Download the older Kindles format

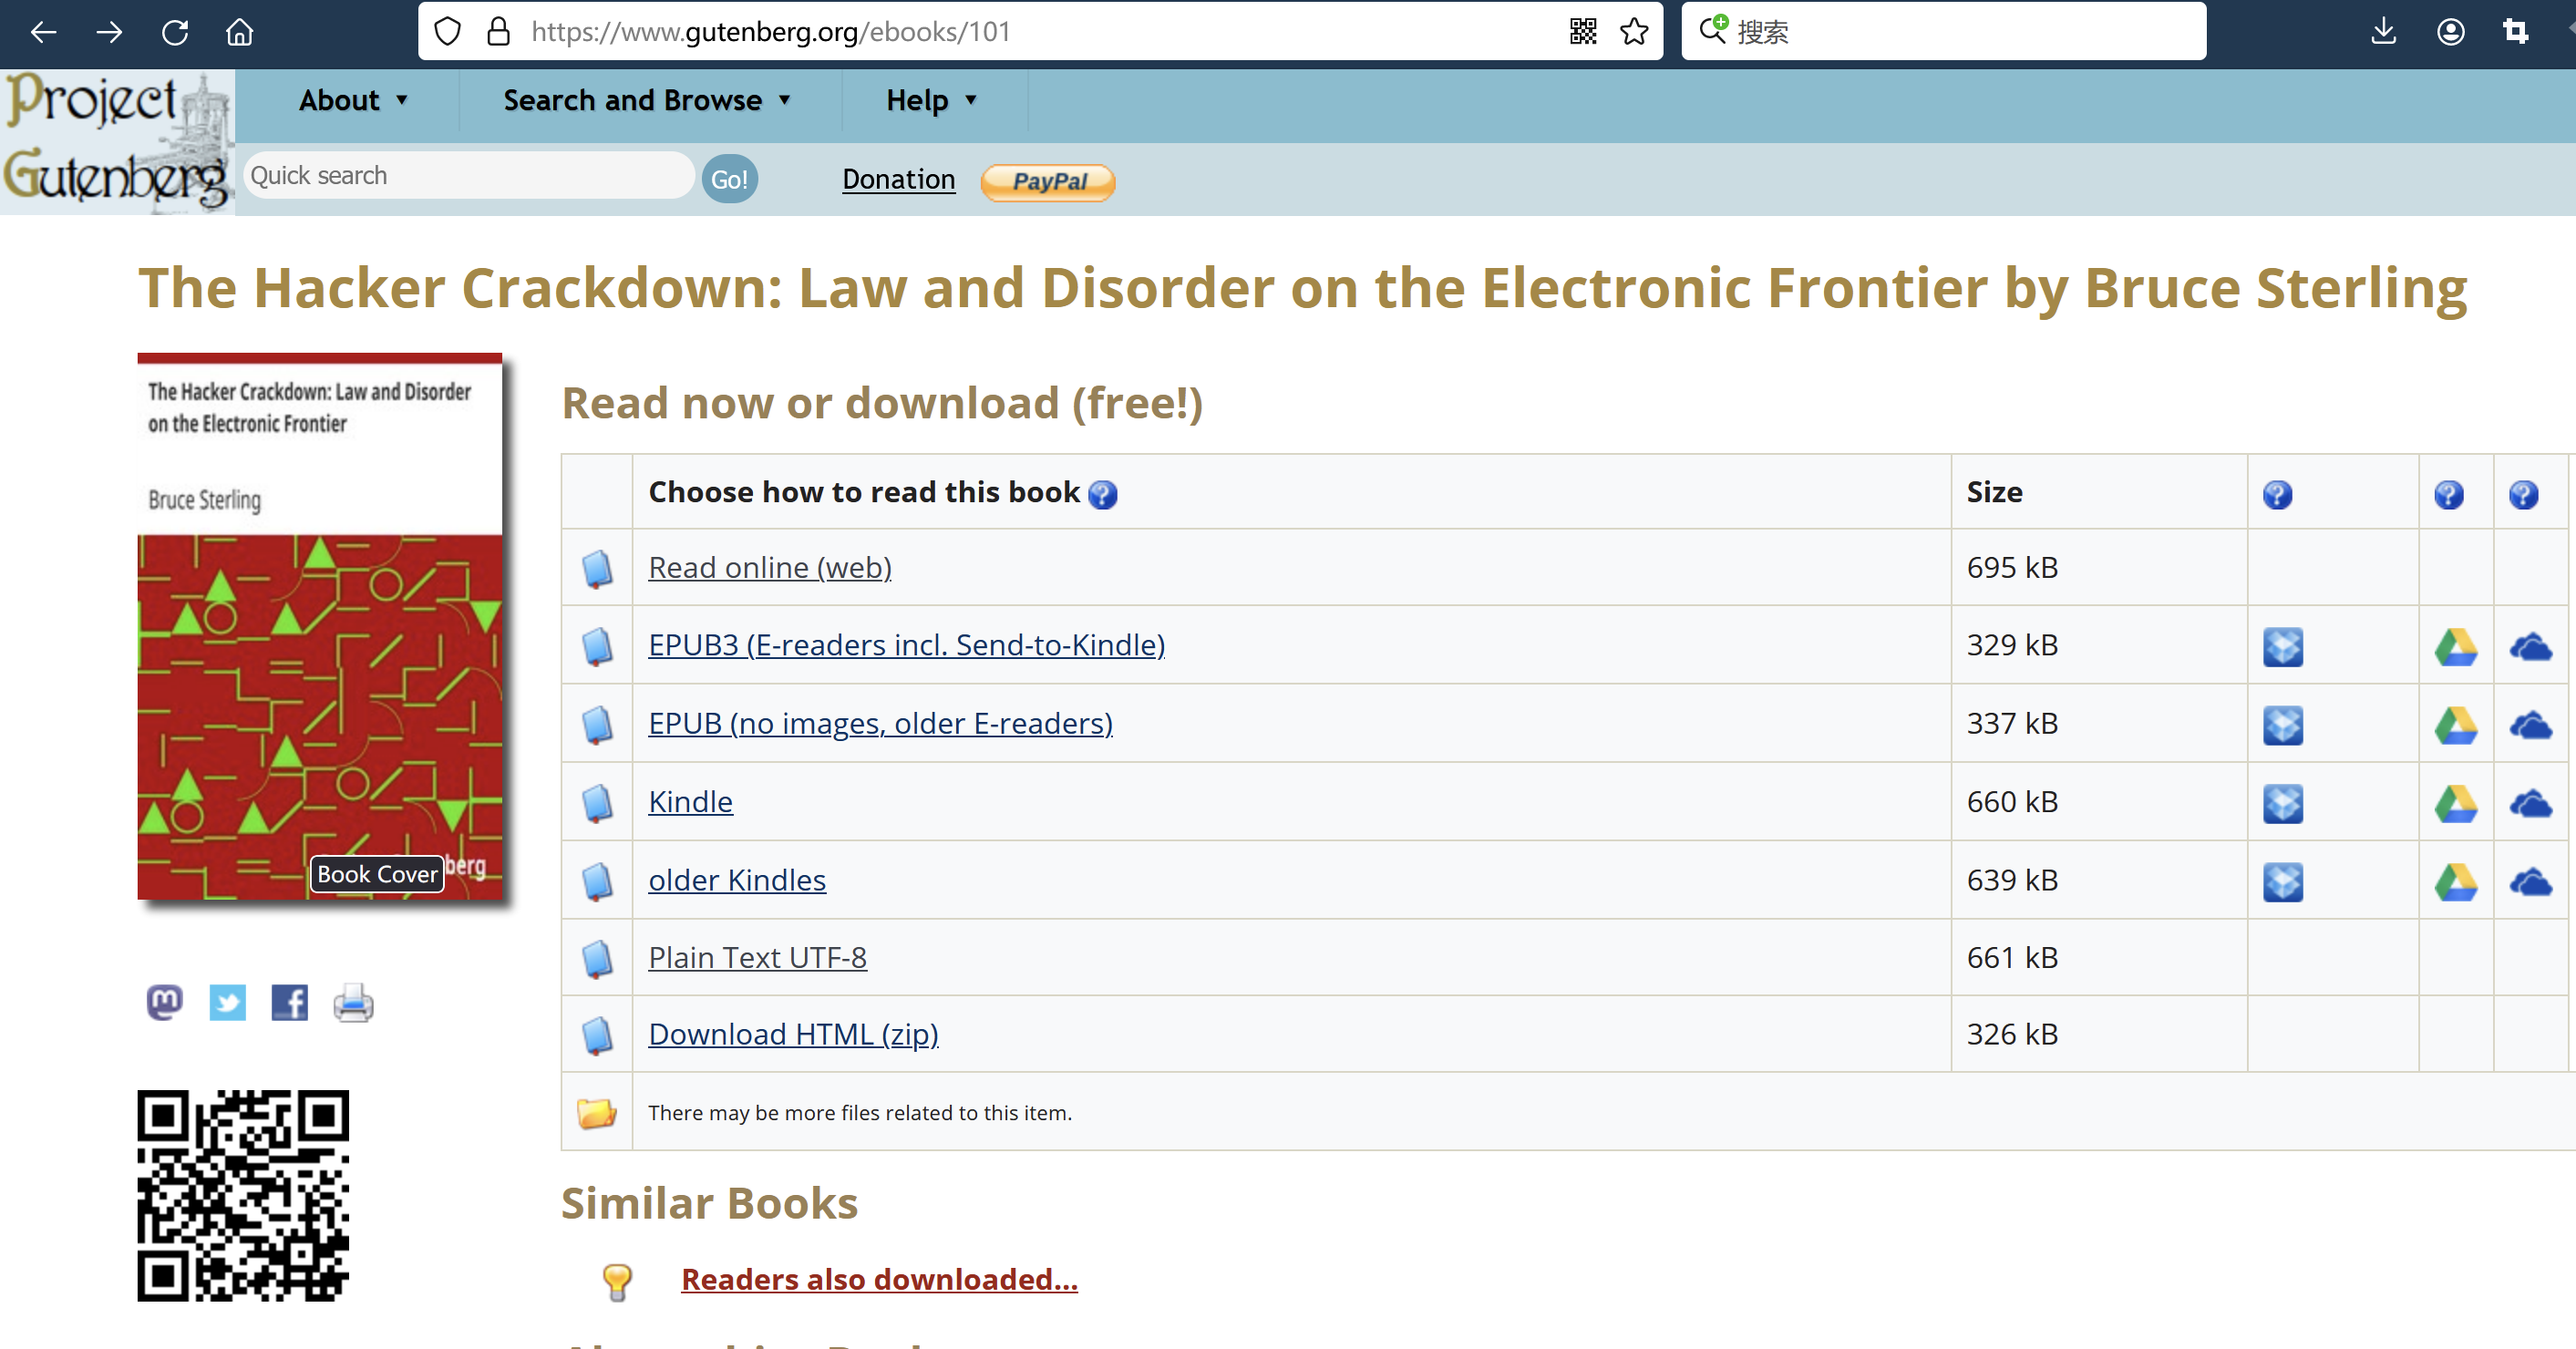pyautogui.click(x=737, y=880)
